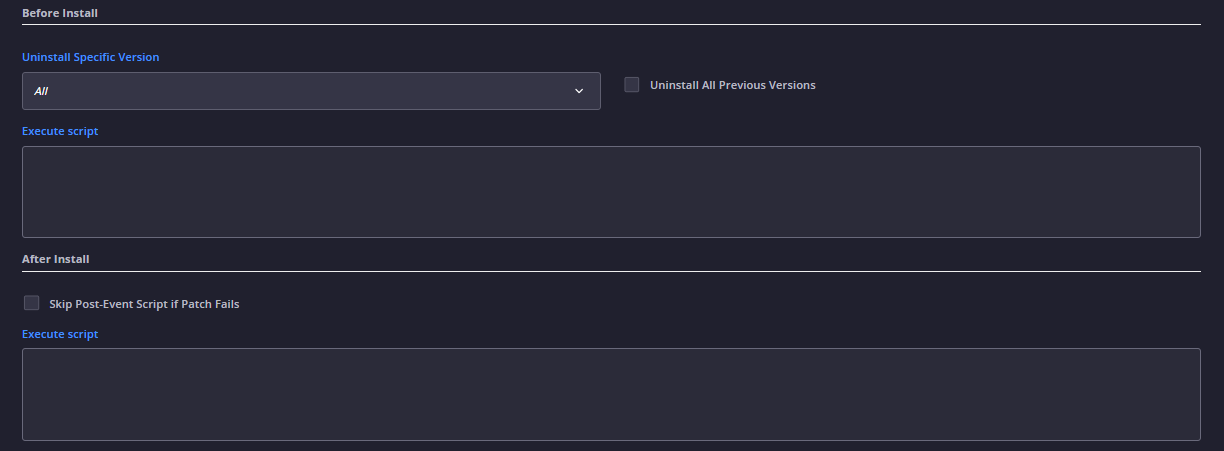Place cursor in post-install script text area

click(611, 394)
